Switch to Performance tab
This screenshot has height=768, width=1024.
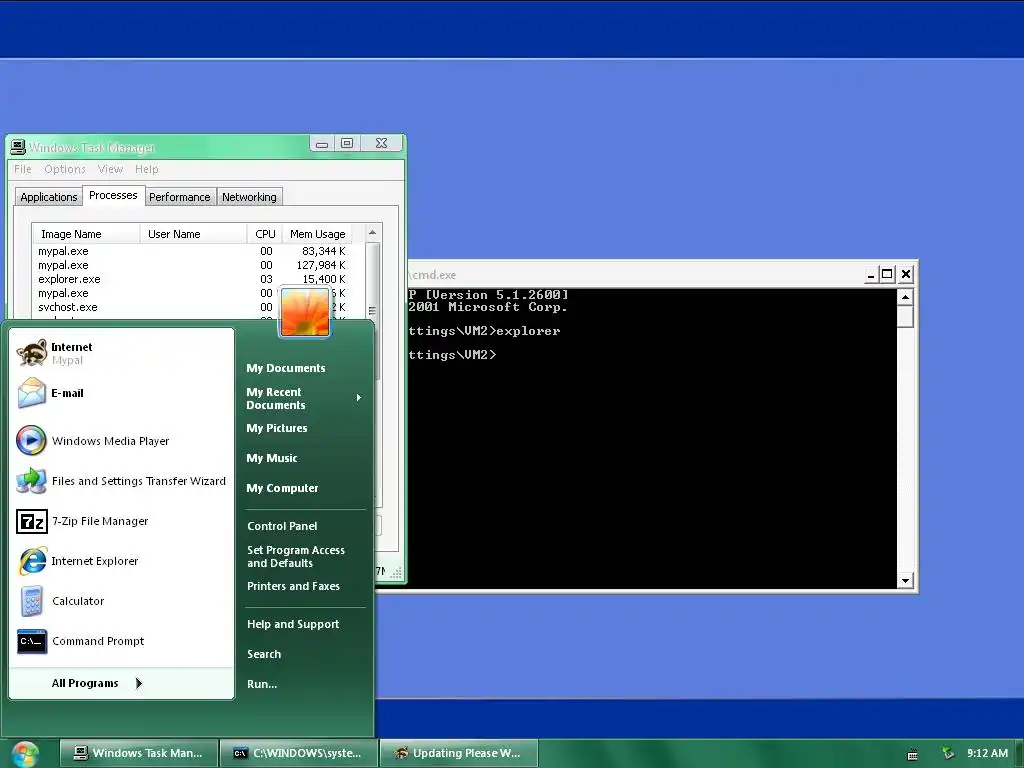pyautogui.click(x=180, y=197)
